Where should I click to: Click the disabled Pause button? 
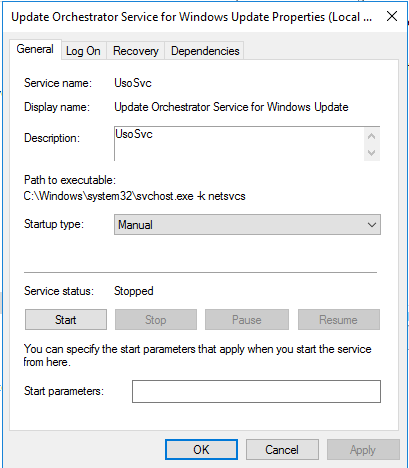point(247,320)
